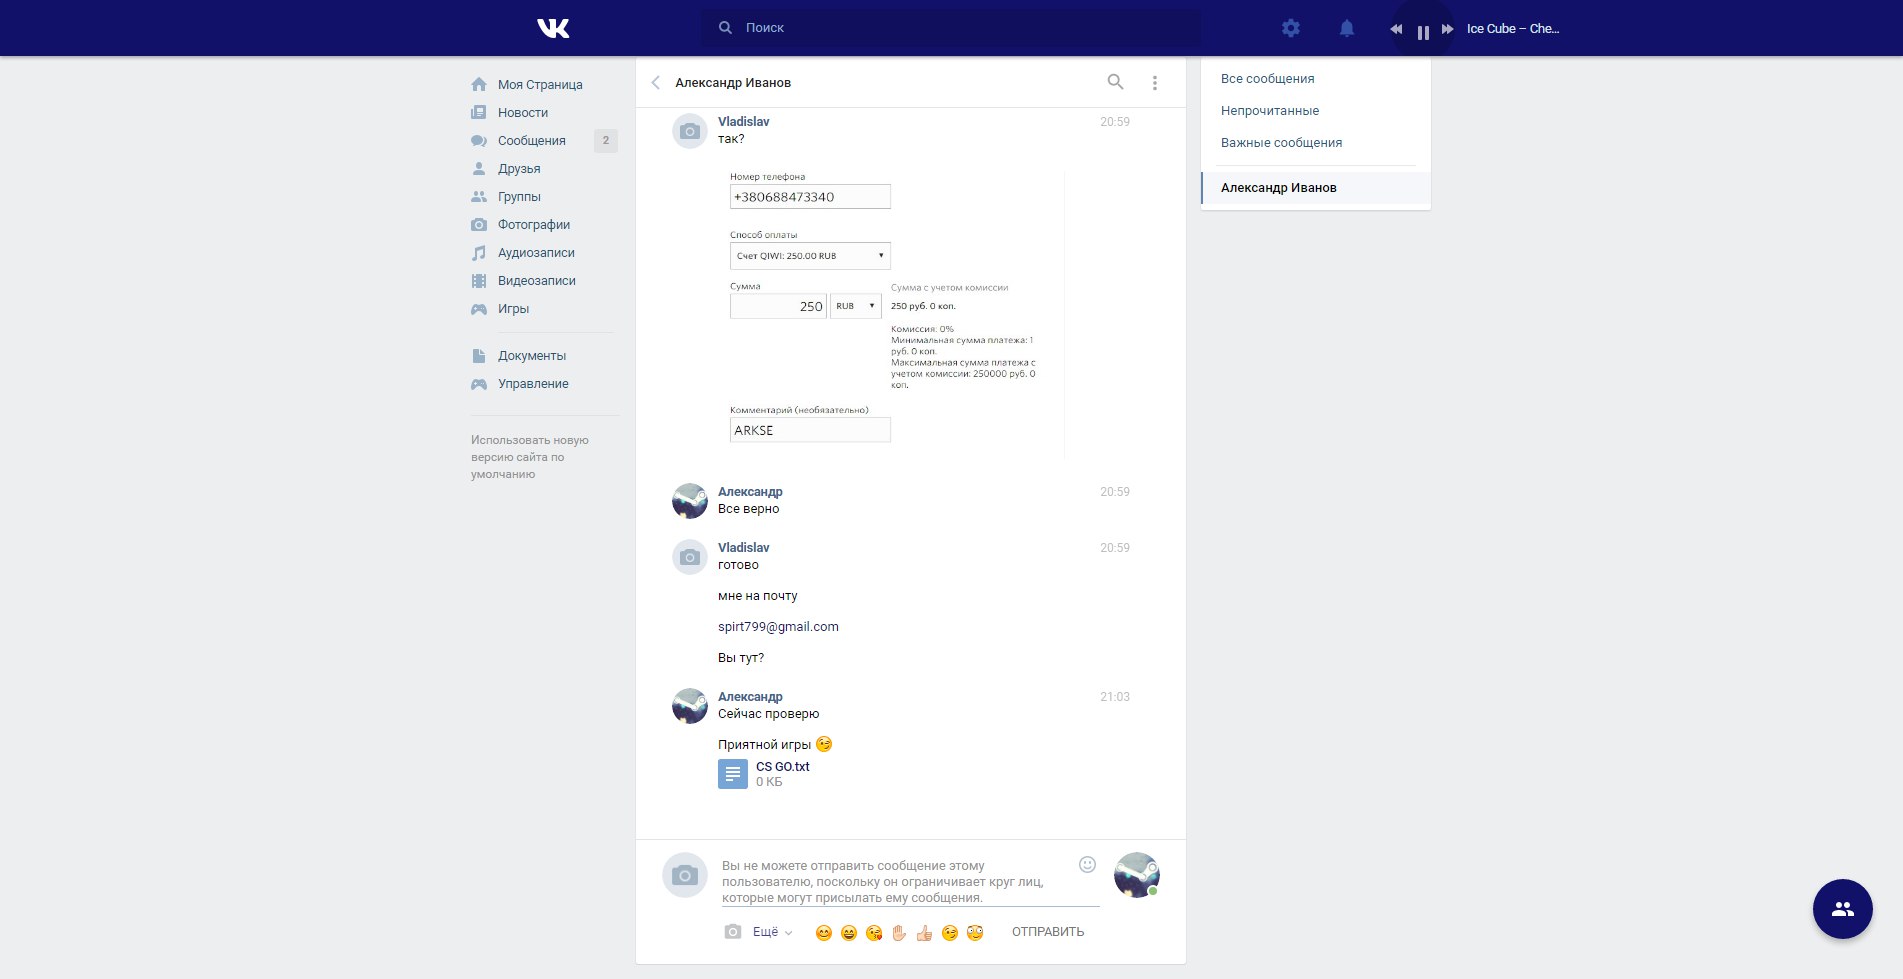Click the VK logo in header
This screenshot has height=979, width=1903.
point(553,28)
